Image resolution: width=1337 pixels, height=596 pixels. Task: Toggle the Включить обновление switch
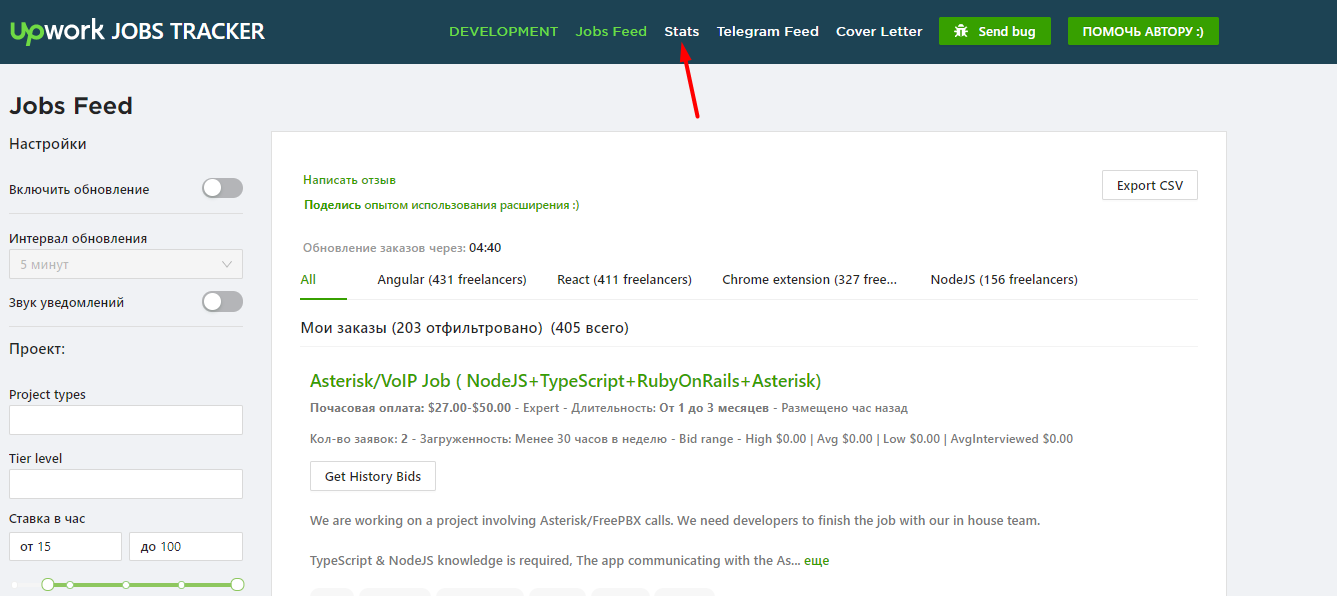tap(222, 188)
